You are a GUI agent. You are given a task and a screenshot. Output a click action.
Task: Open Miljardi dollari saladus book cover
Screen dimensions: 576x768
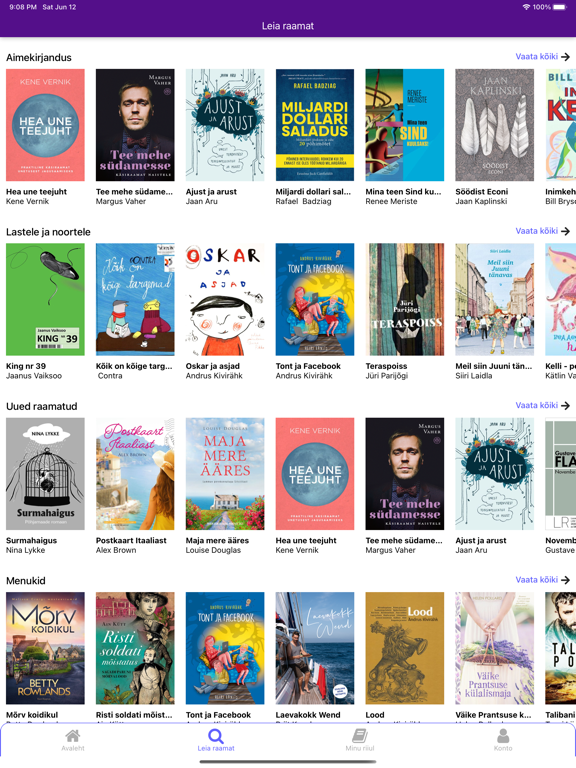click(315, 125)
